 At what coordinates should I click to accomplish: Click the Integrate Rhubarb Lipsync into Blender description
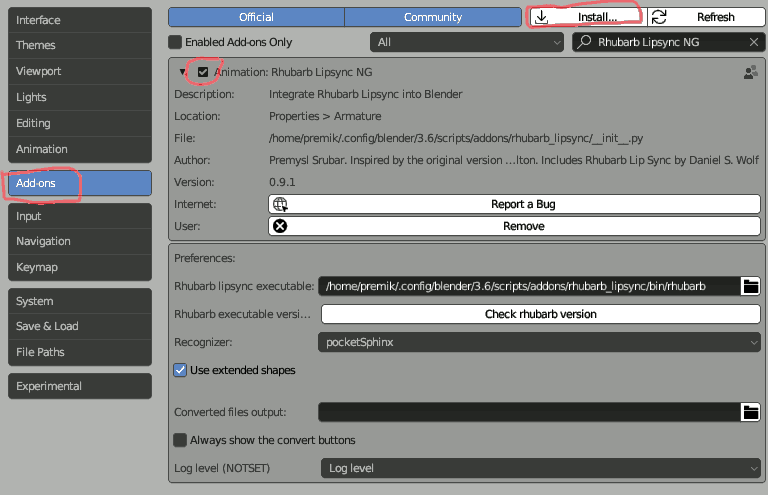(365, 94)
